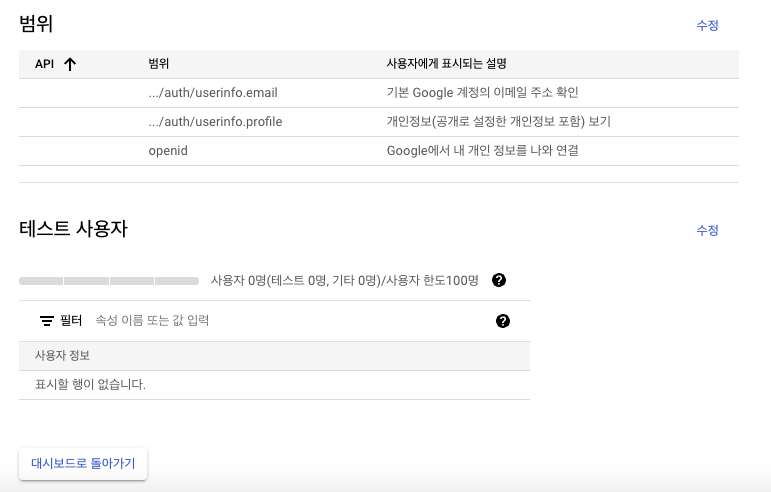Click the 테스트 사용자 heading
This screenshot has width=771, height=492.
coord(73,229)
